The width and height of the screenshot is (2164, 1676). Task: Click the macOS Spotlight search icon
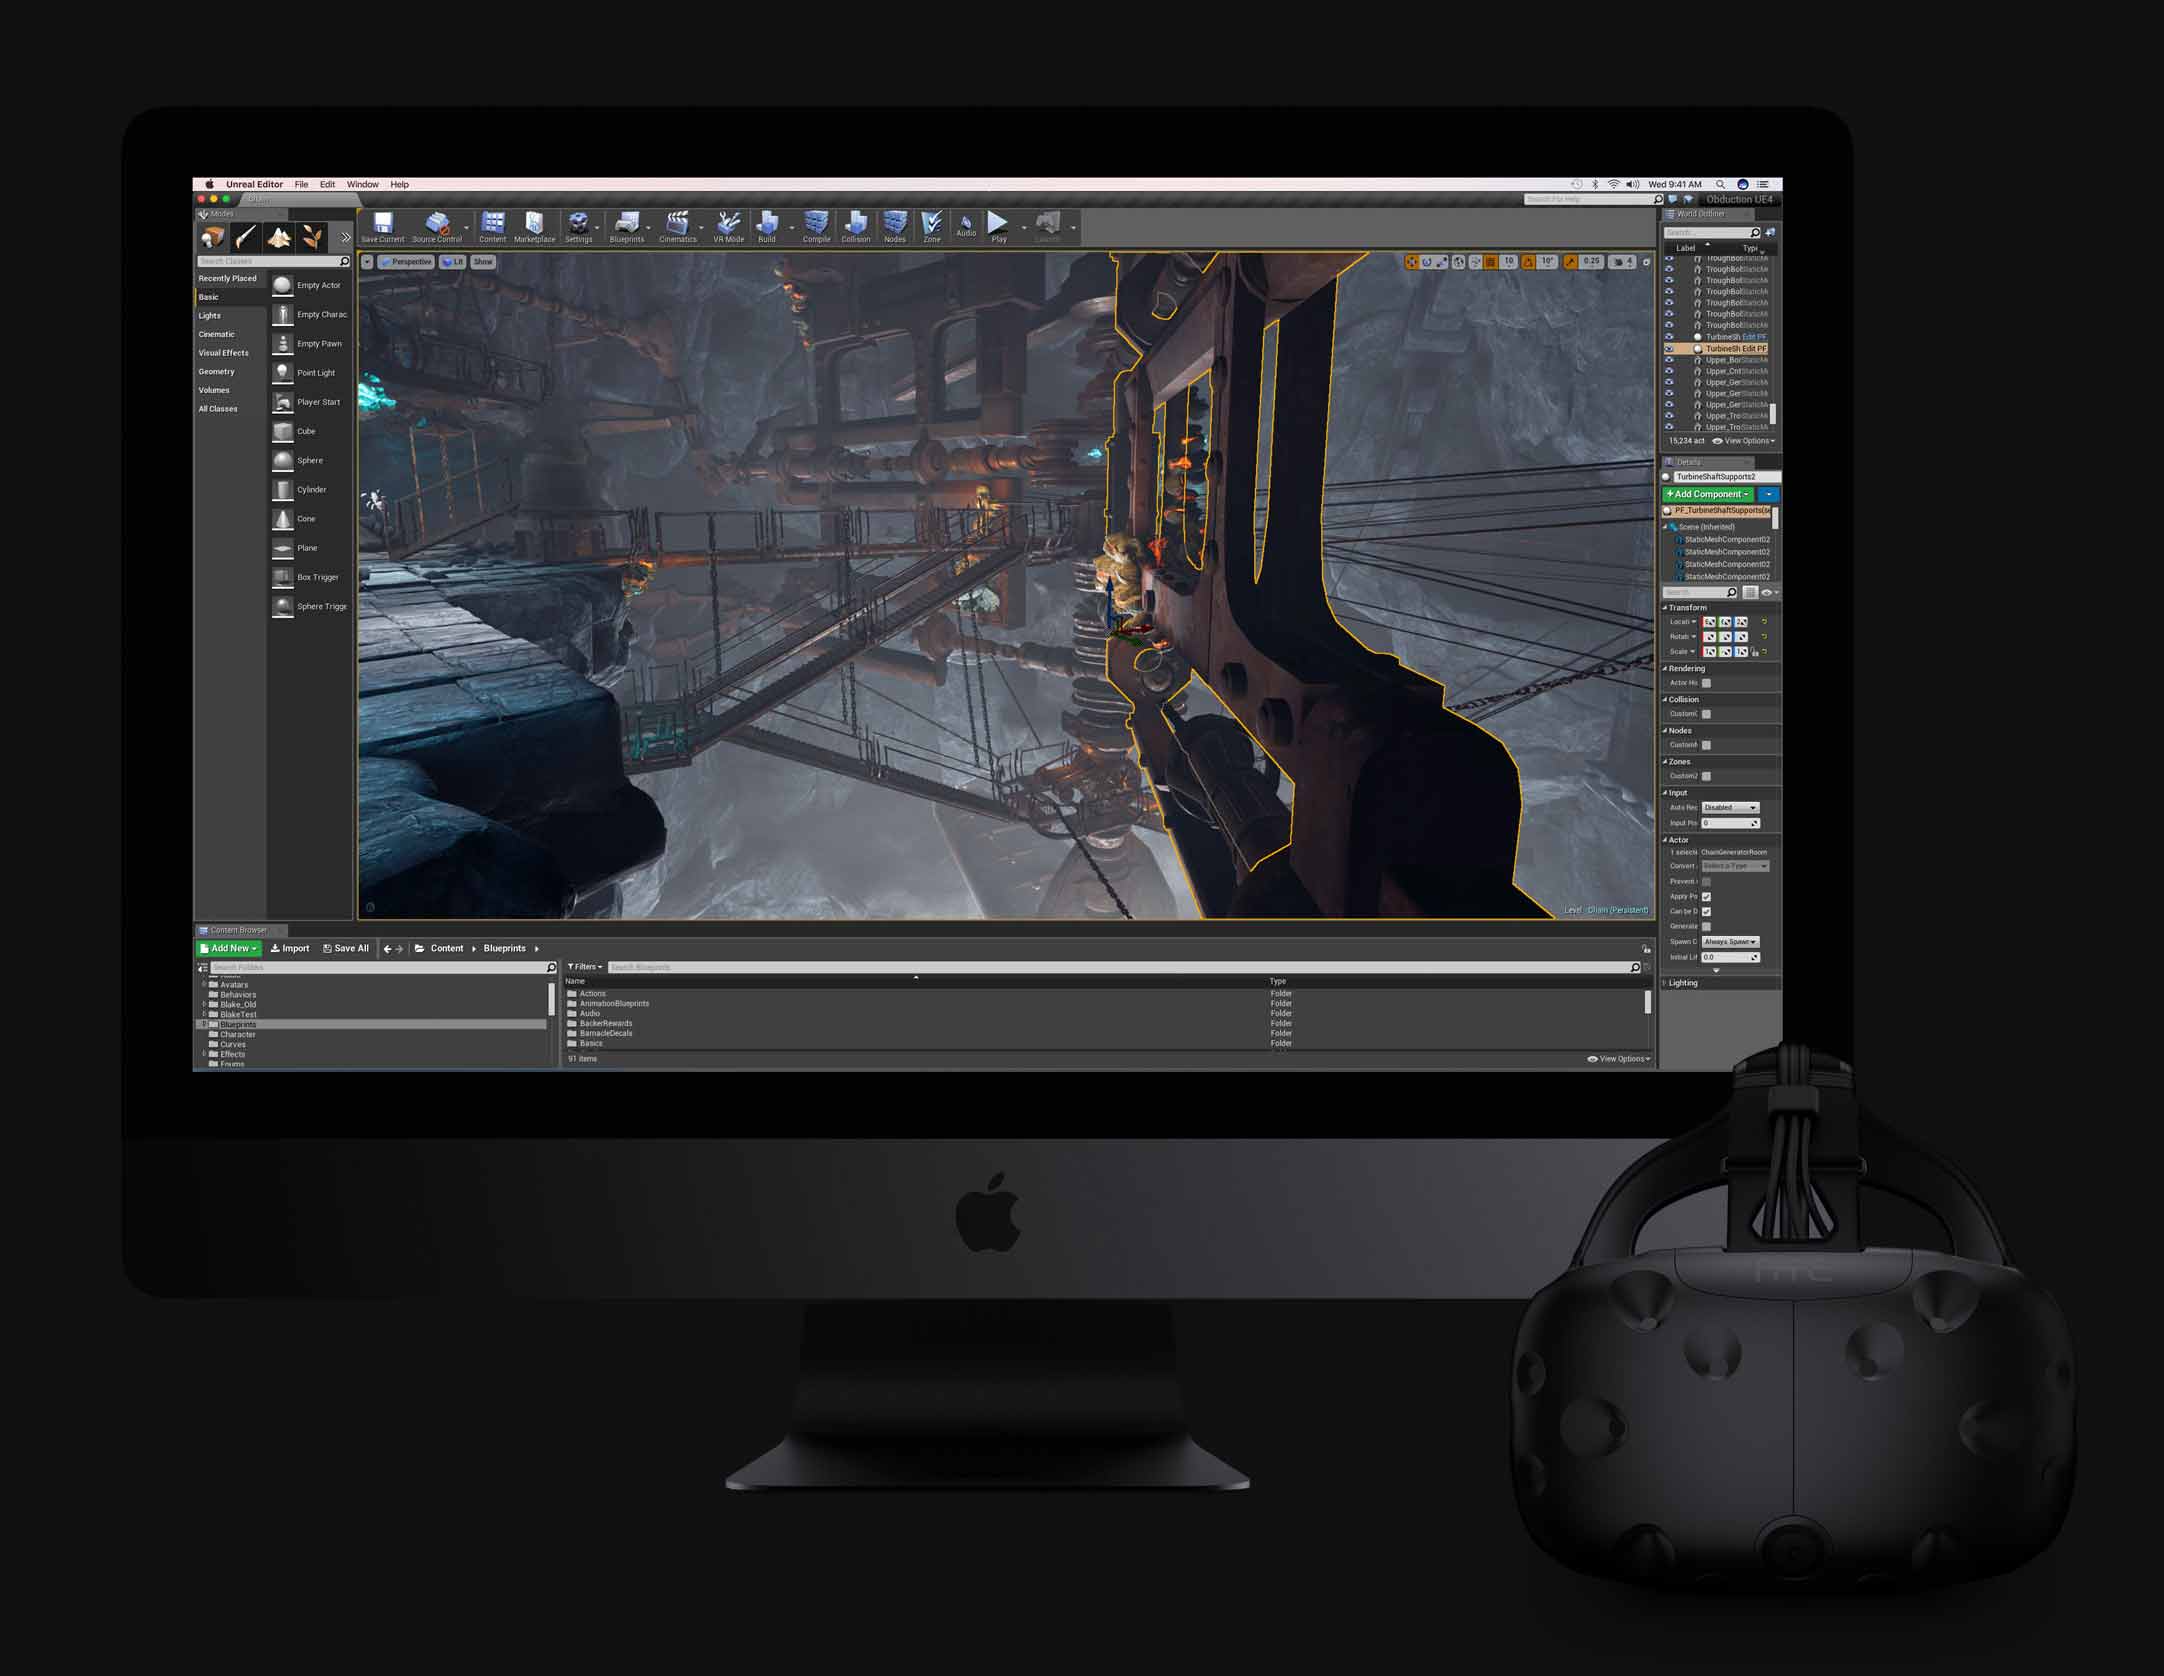[x=1720, y=184]
